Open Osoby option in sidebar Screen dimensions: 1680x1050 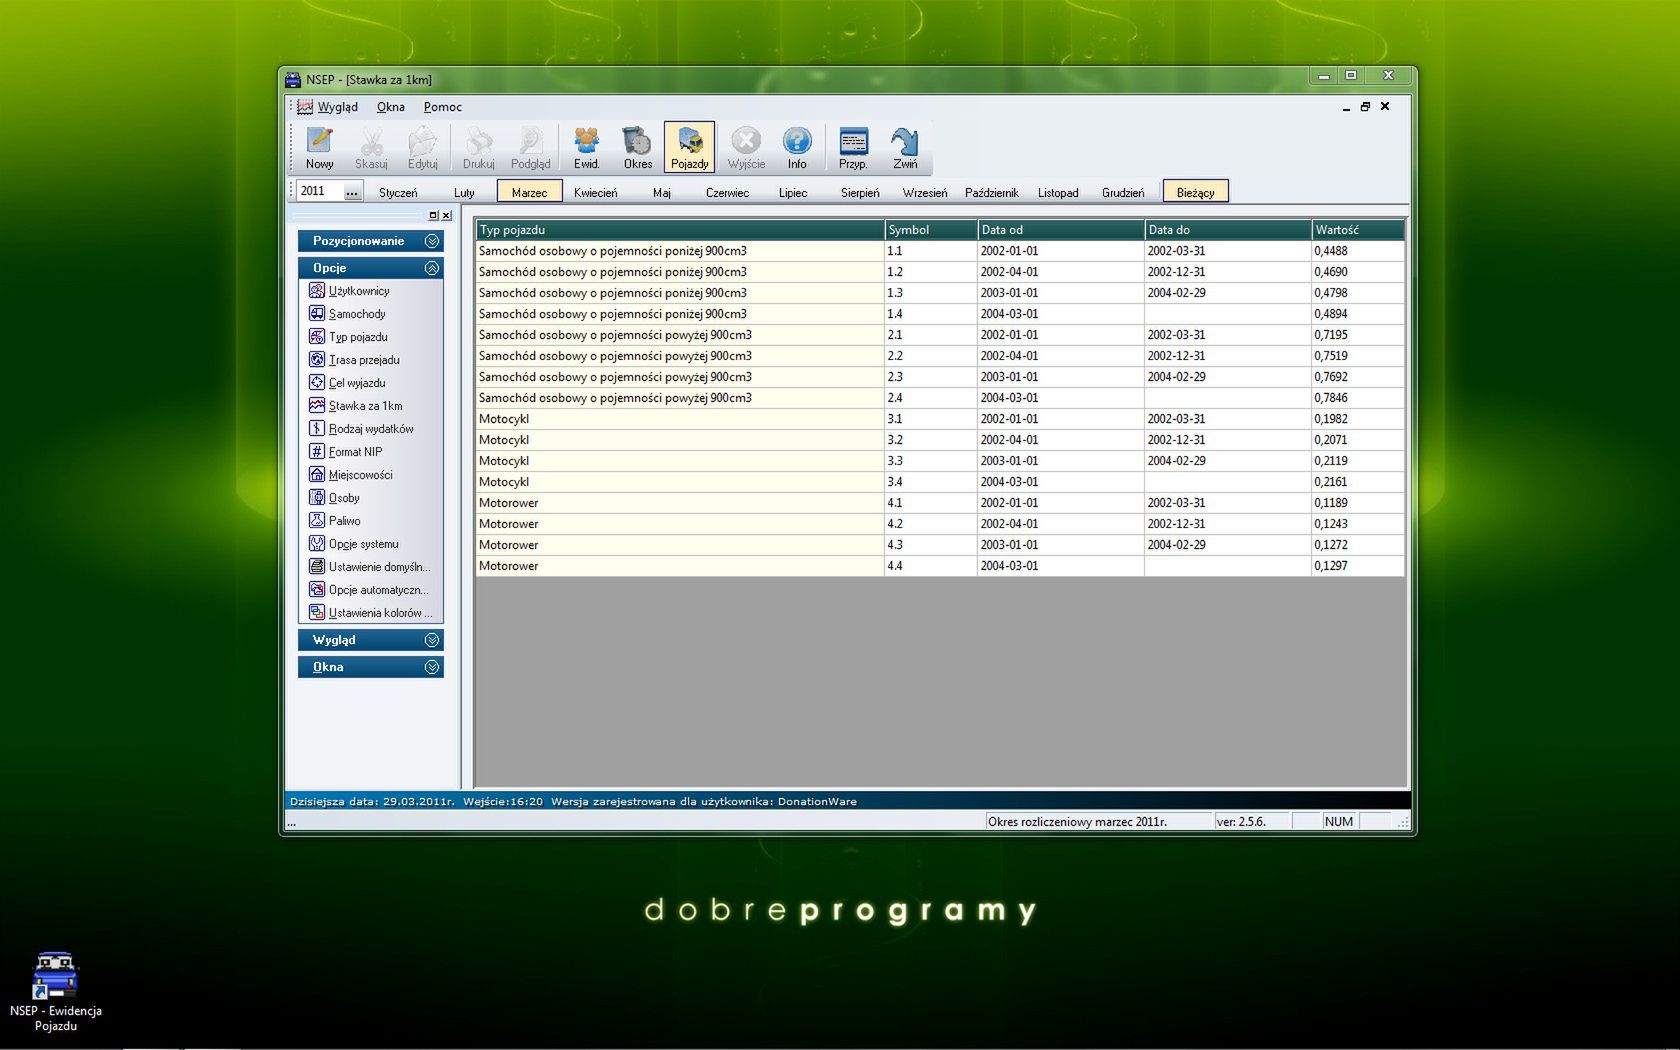(334, 498)
